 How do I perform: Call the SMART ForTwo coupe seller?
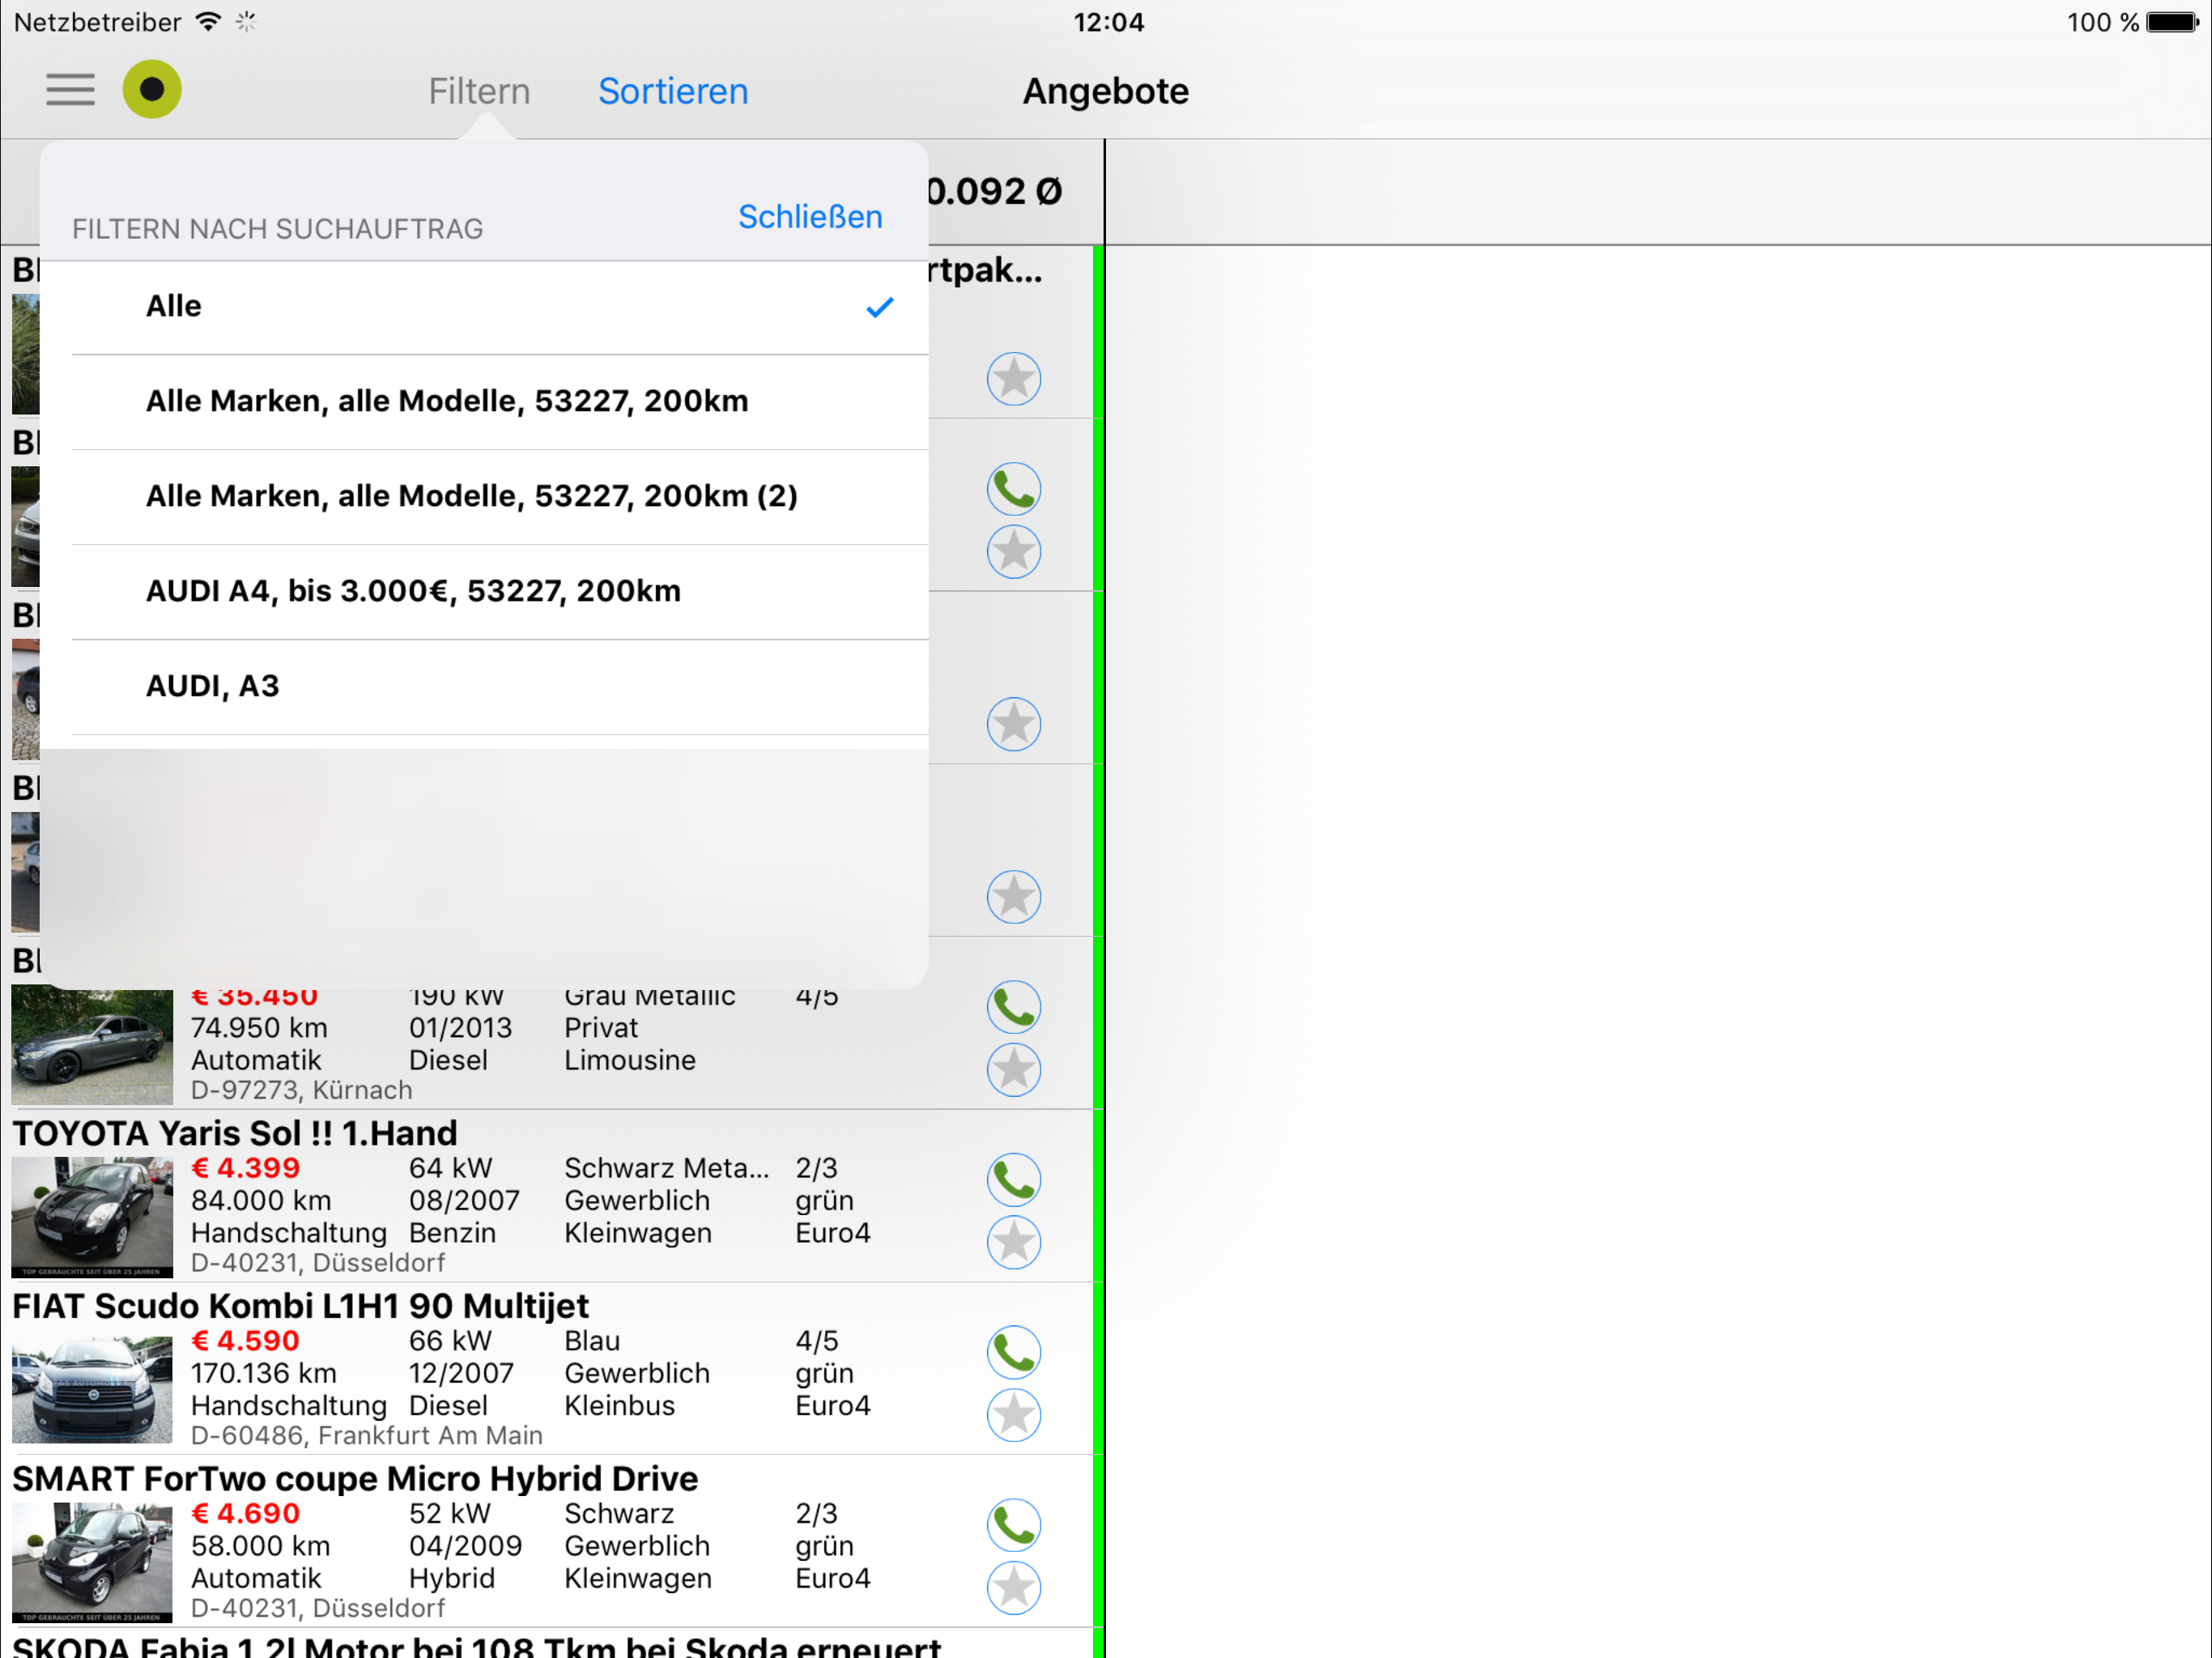pyautogui.click(x=1014, y=1526)
